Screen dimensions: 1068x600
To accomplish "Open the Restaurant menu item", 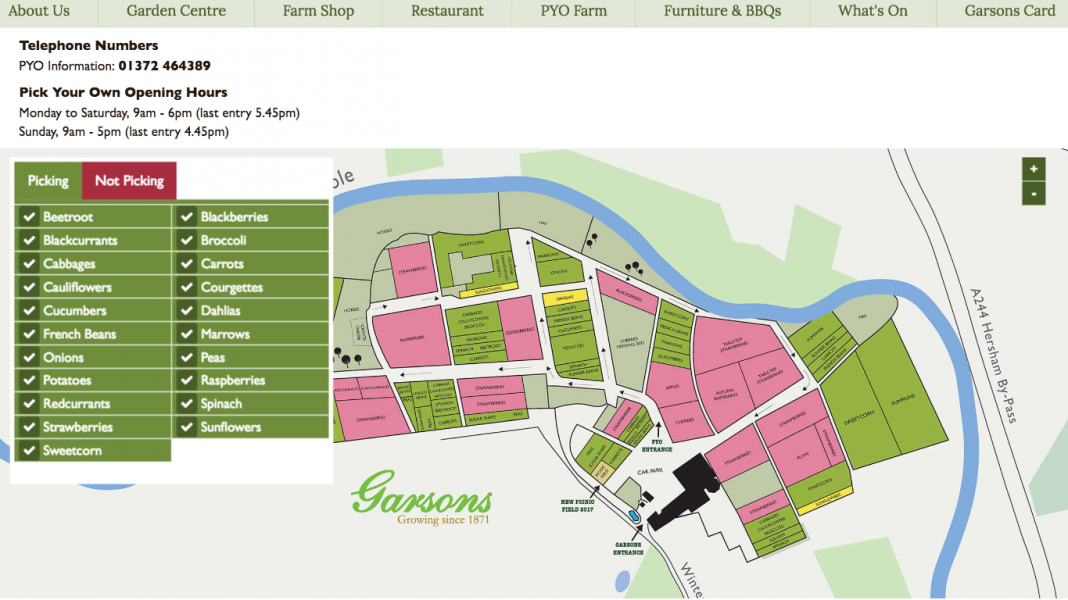I will (447, 11).
